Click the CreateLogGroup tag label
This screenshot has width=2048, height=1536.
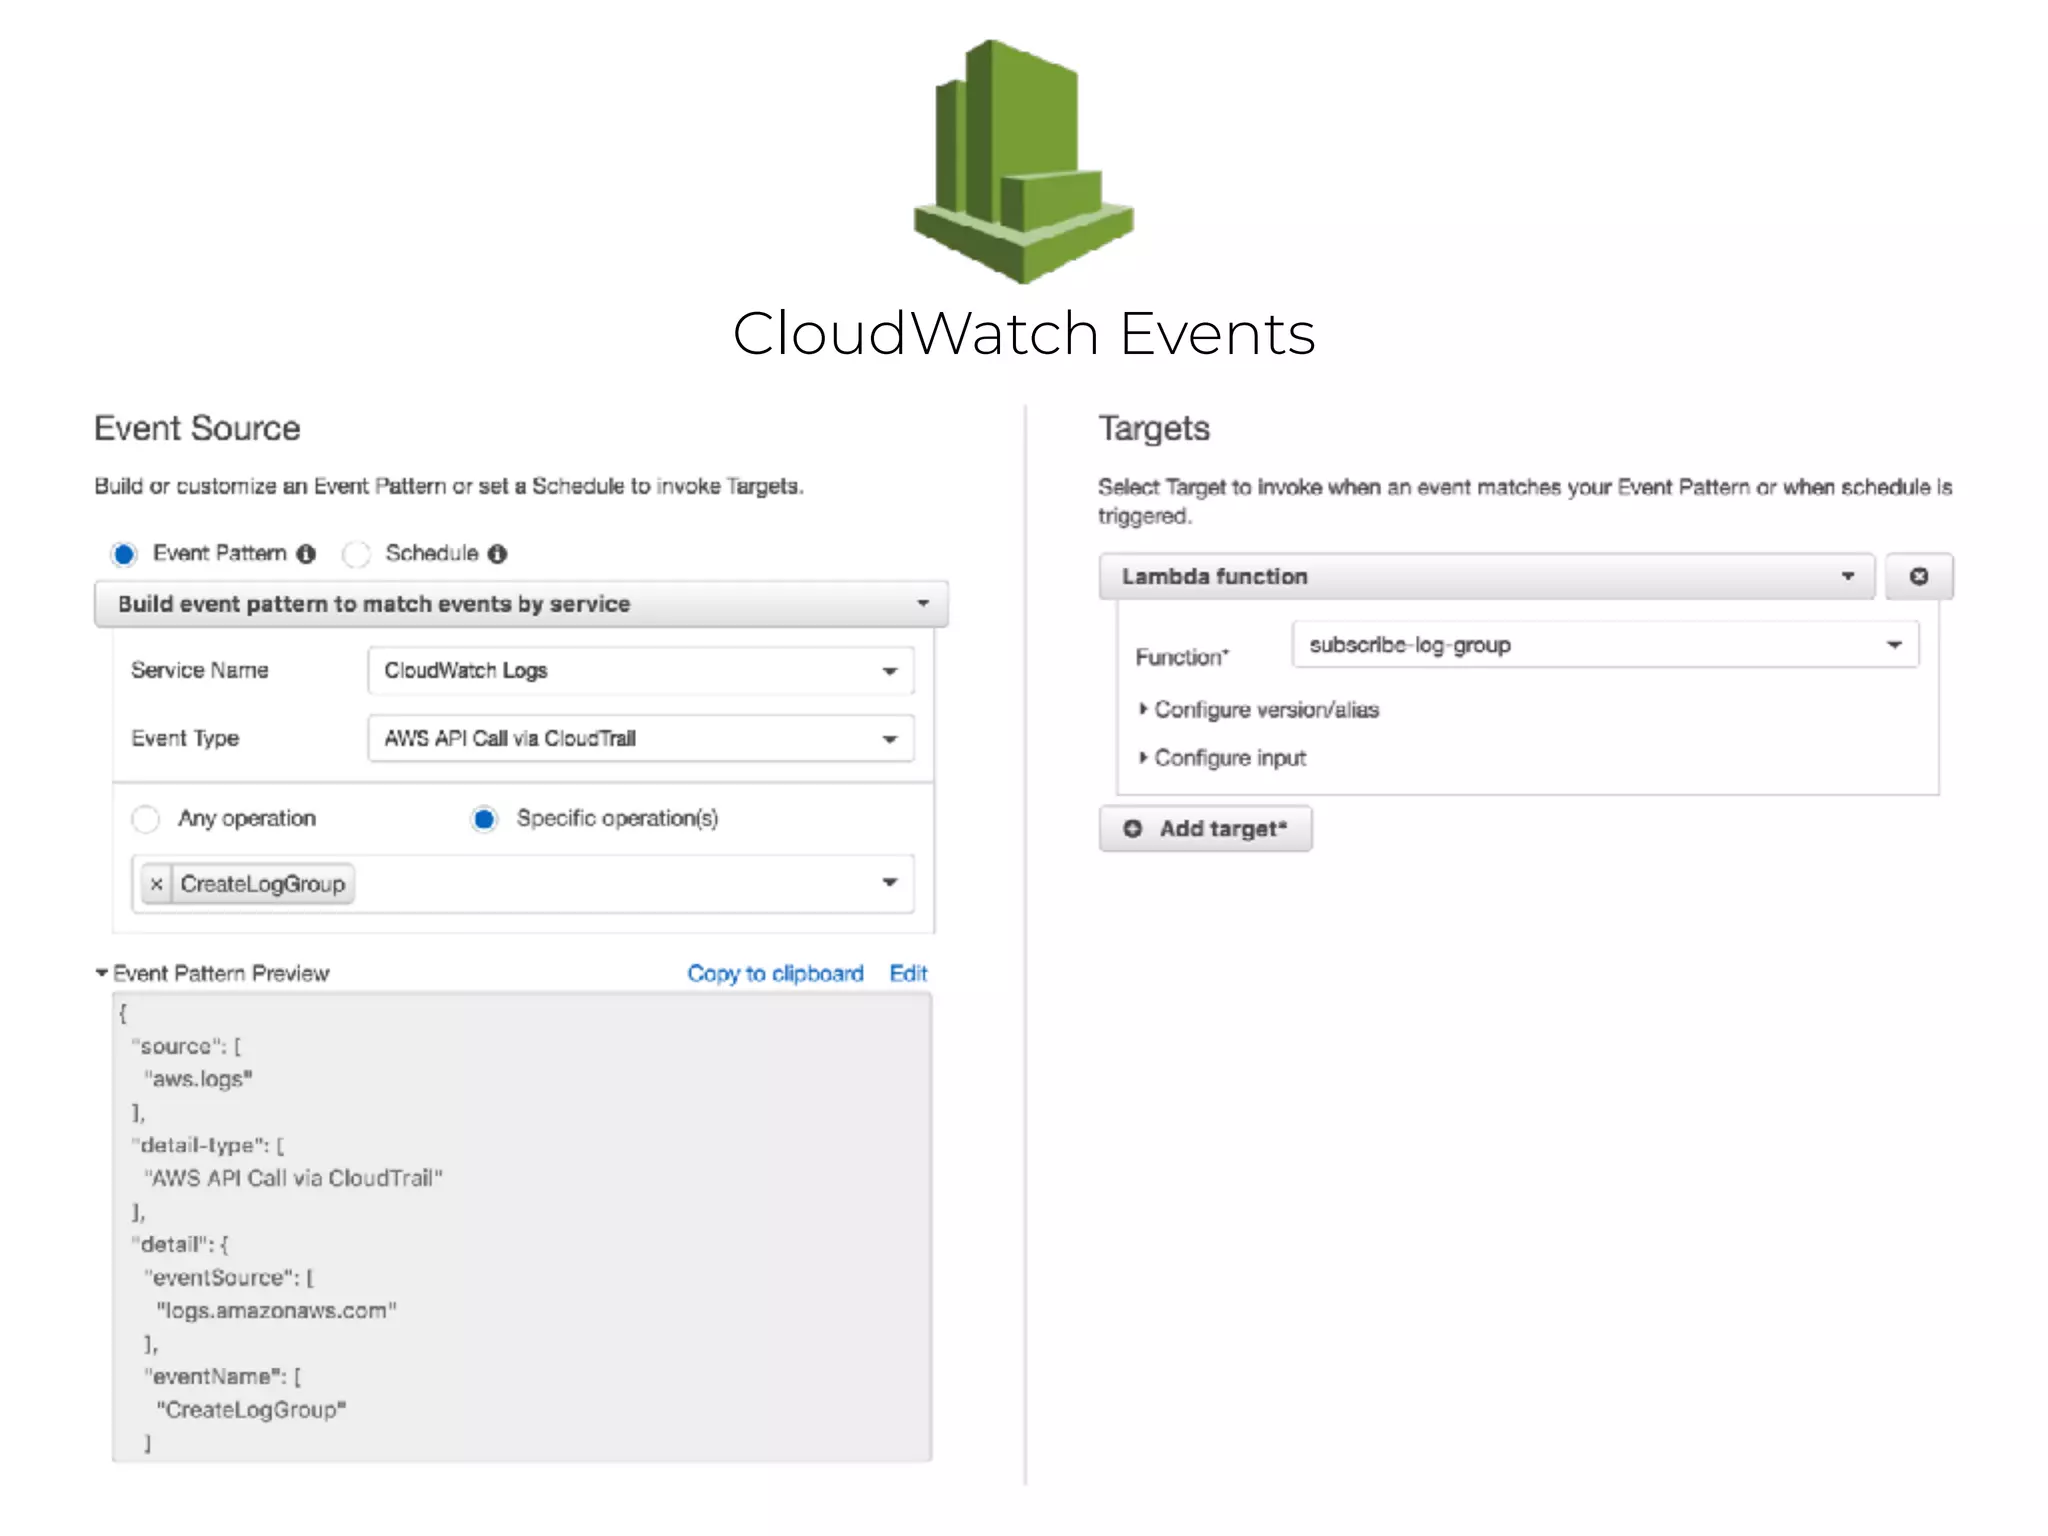click(x=263, y=884)
